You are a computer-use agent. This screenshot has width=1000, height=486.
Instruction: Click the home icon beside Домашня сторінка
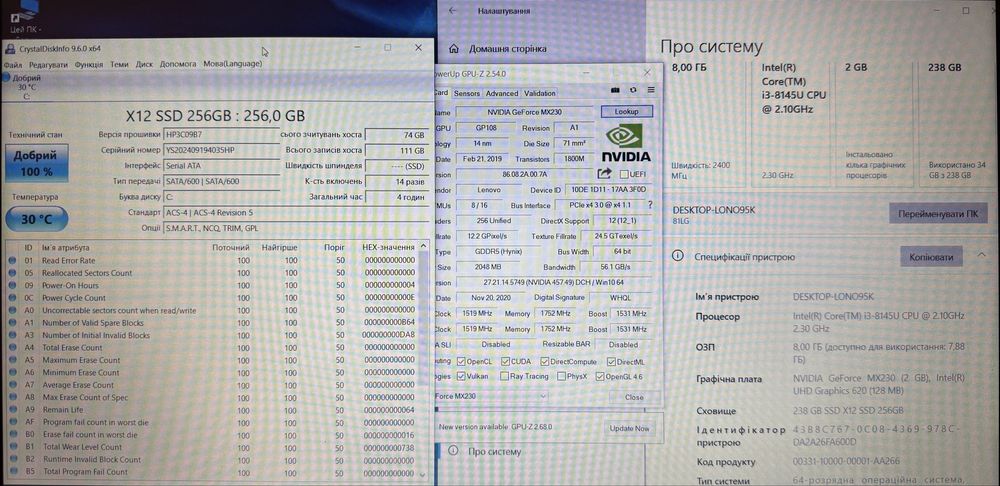(454, 48)
